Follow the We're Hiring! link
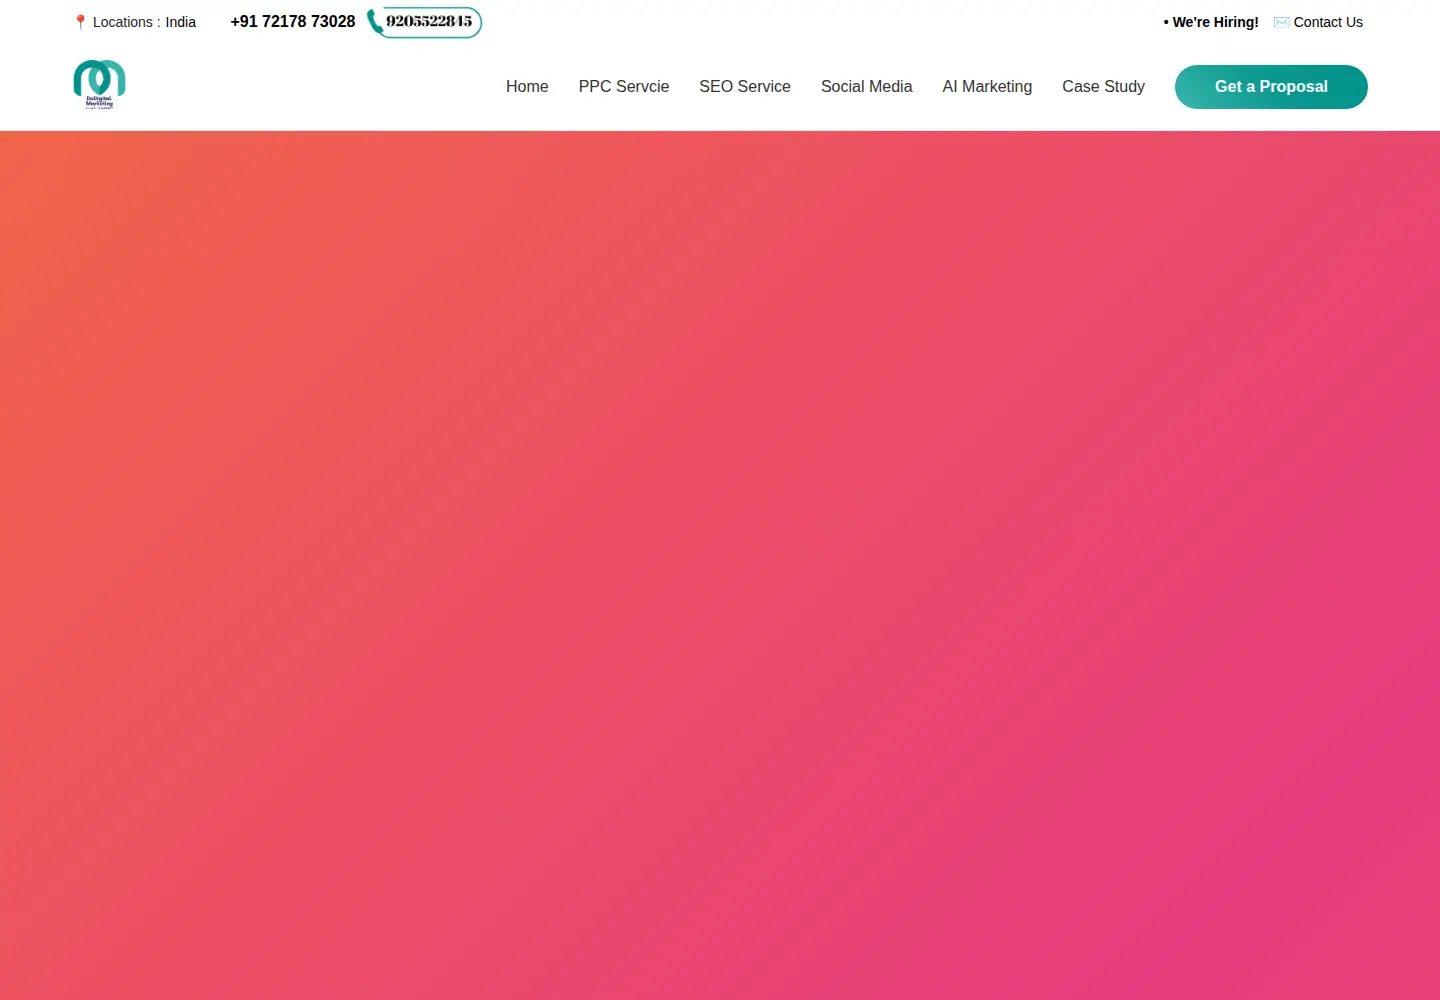The height and width of the screenshot is (1000, 1440). [1211, 22]
